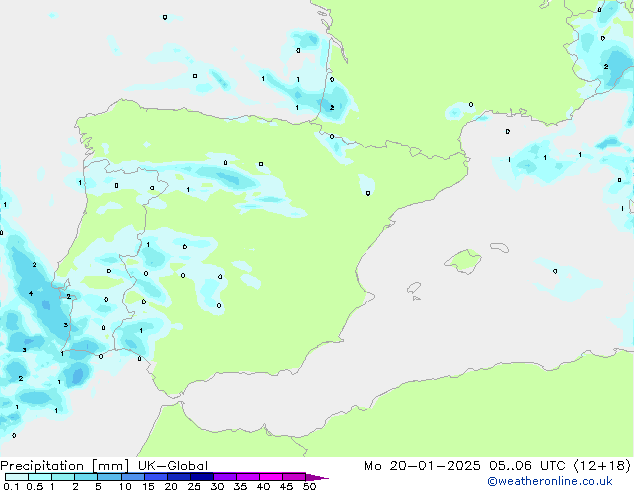Open the weatheronline.co.uk credit link
The image size is (634, 490).
pyautogui.click(x=550, y=481)
